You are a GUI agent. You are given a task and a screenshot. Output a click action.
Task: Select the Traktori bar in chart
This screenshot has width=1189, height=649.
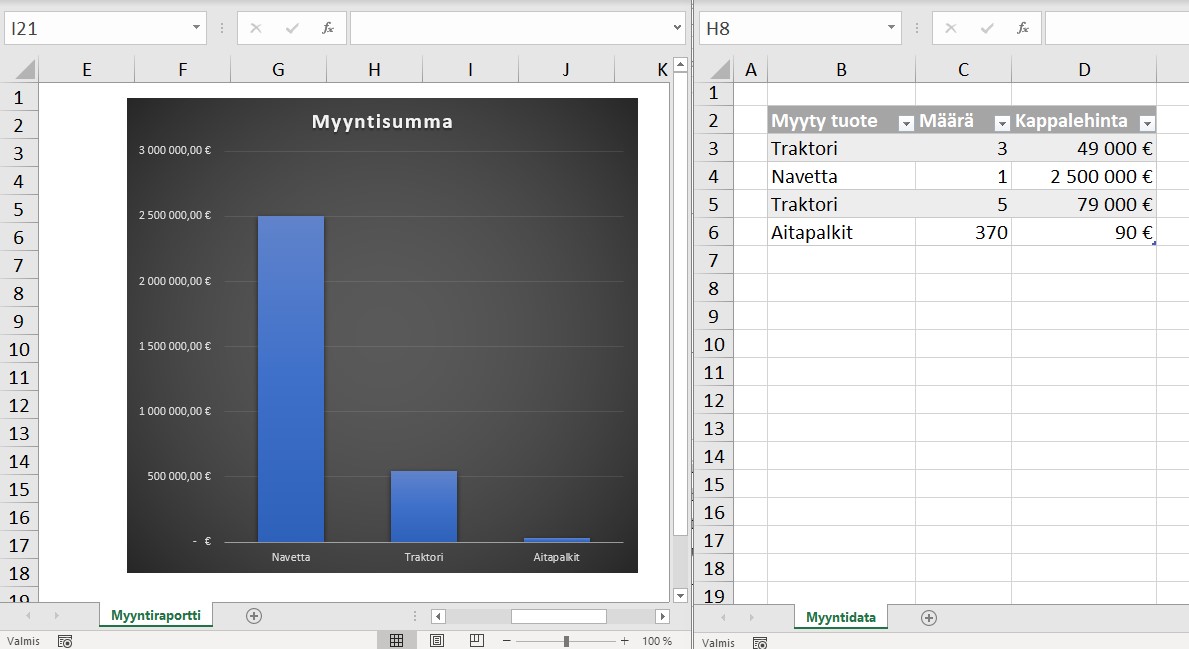click(424, 506)
